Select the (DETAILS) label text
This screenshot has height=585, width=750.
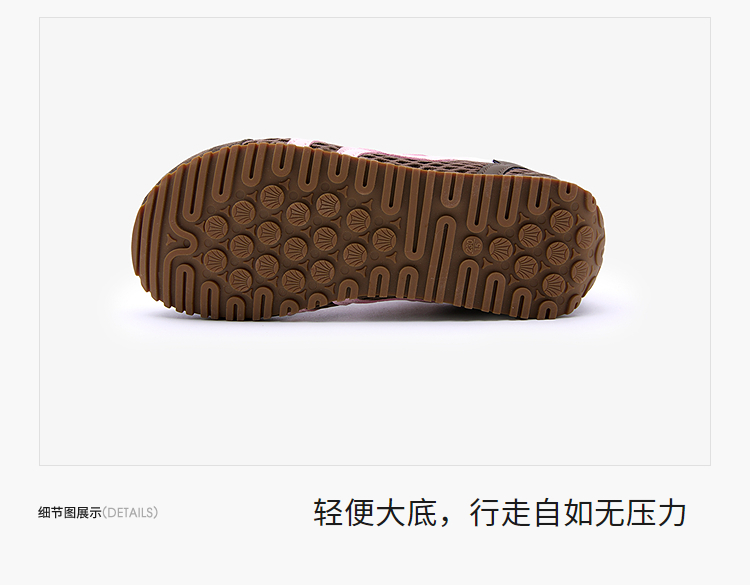[x=130, y=513]
